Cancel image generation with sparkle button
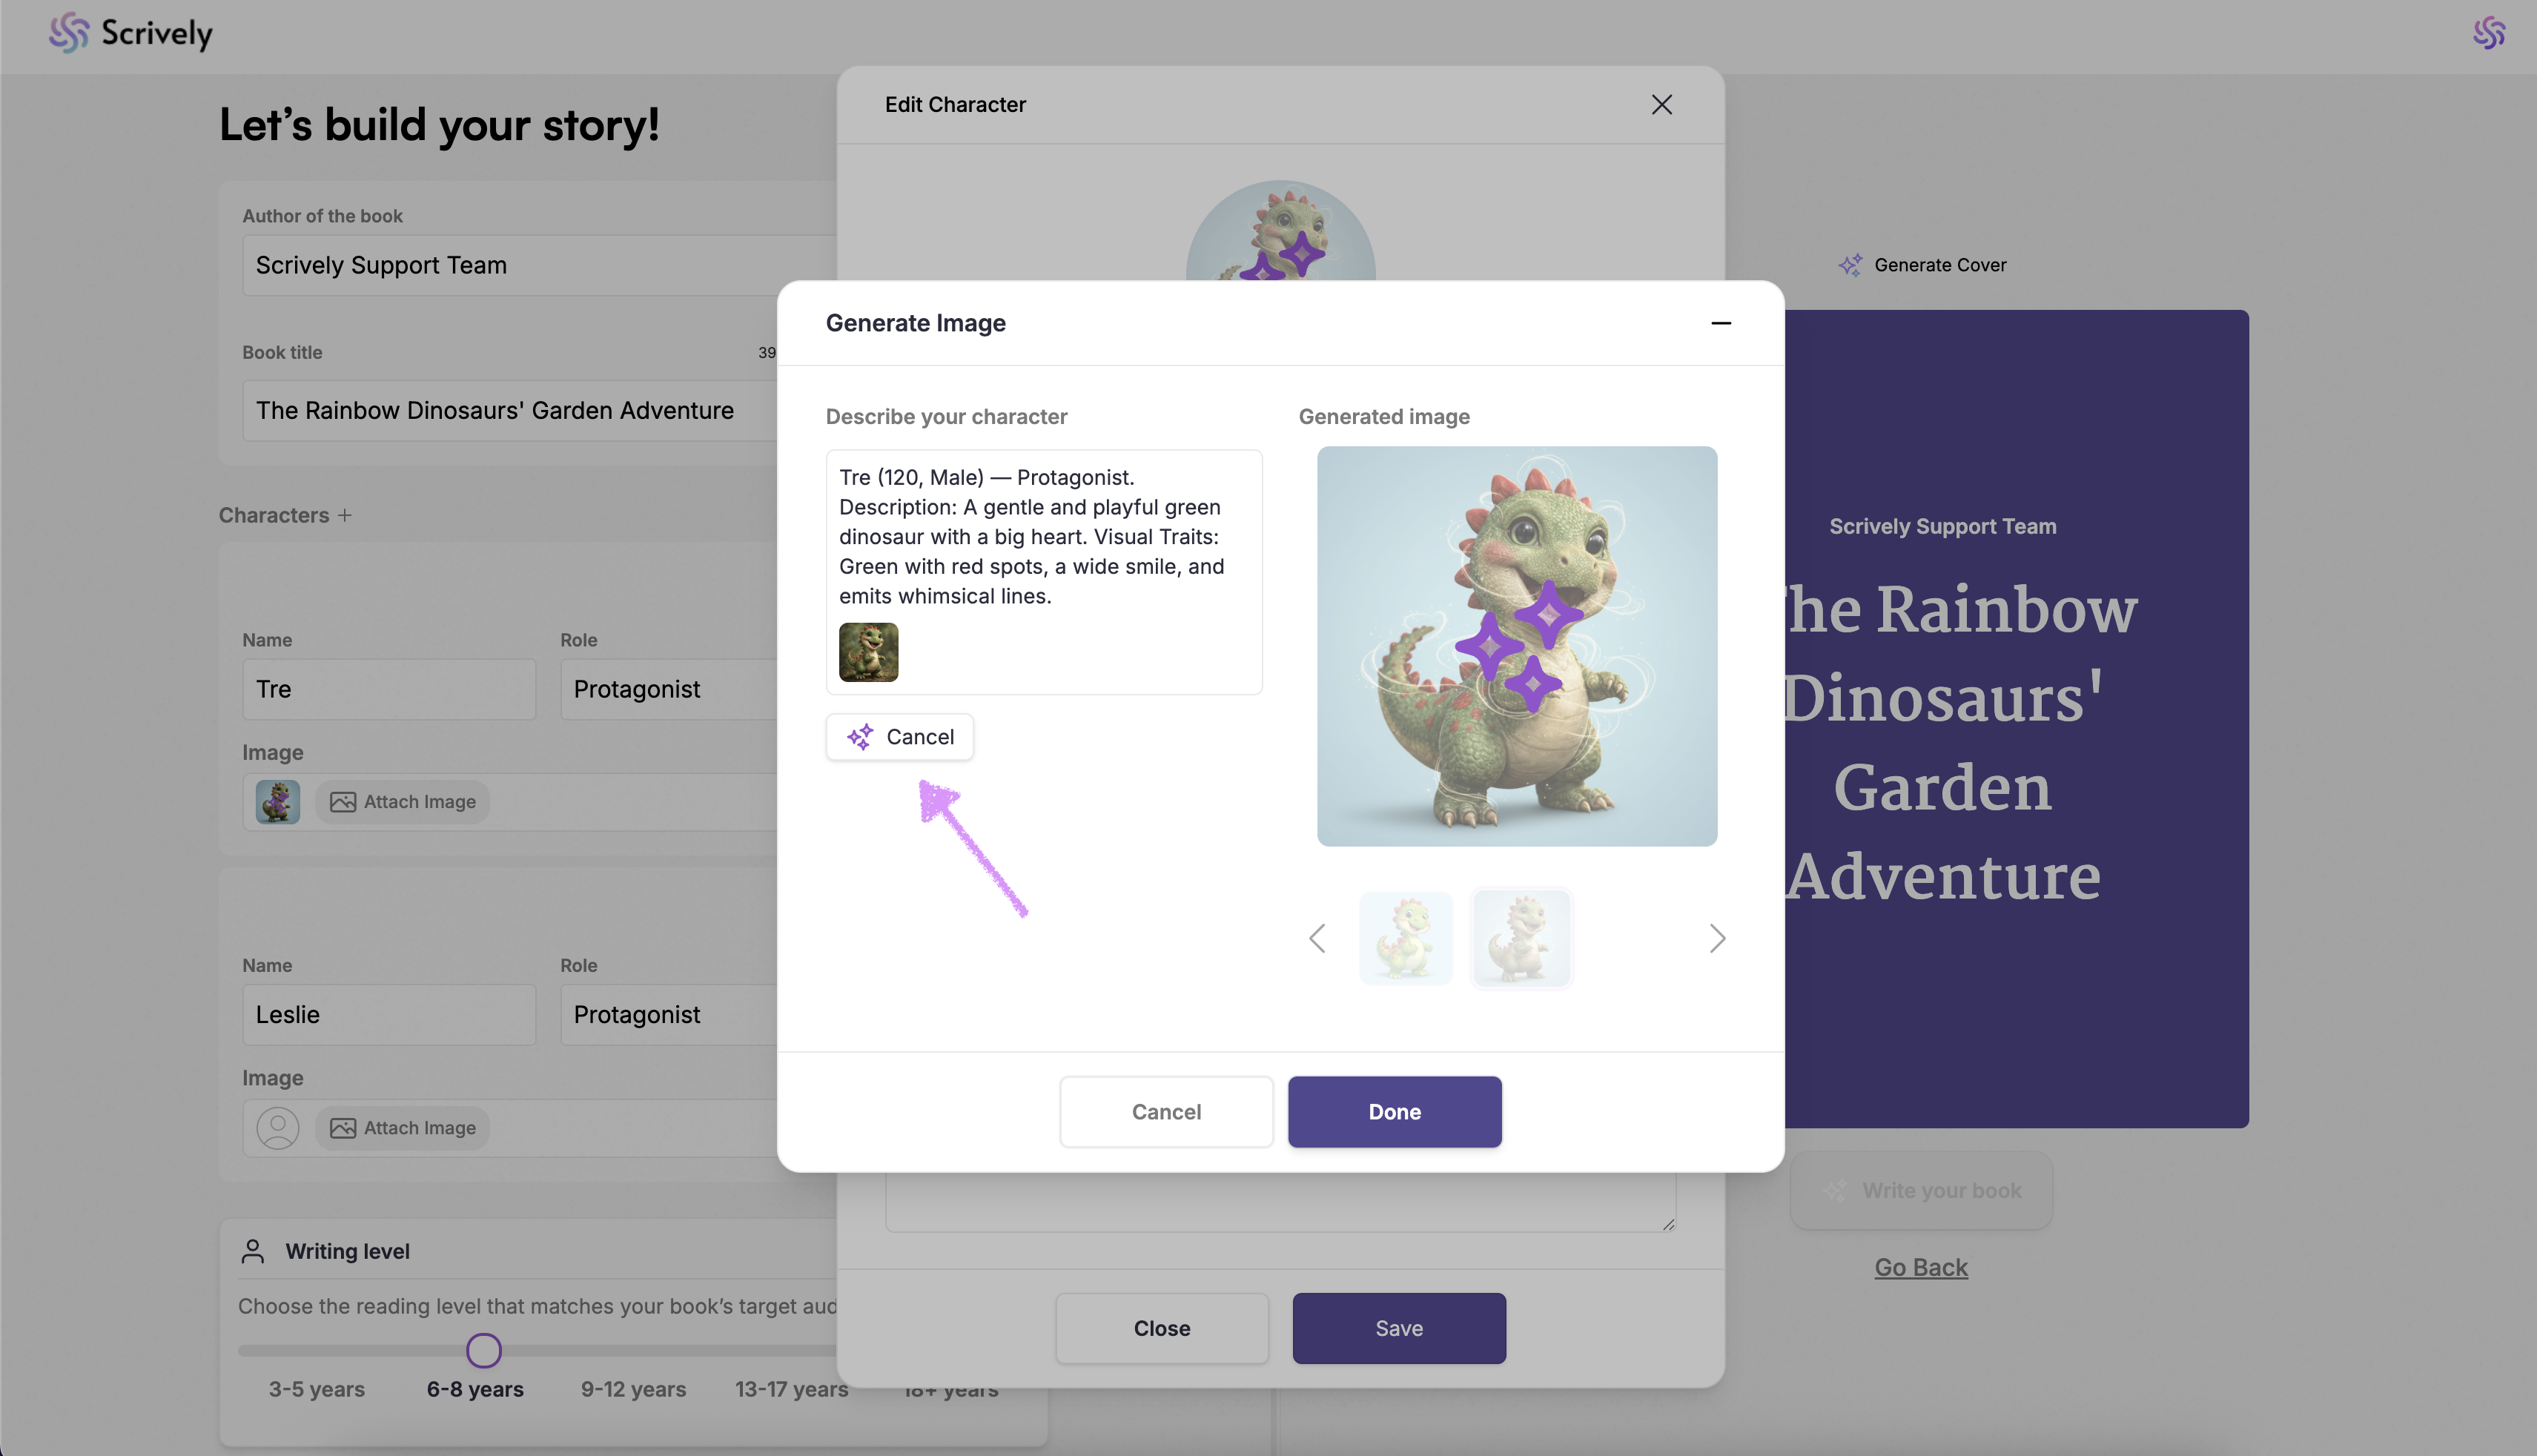Screen dimensions: 2537x1456 point(899,737)
